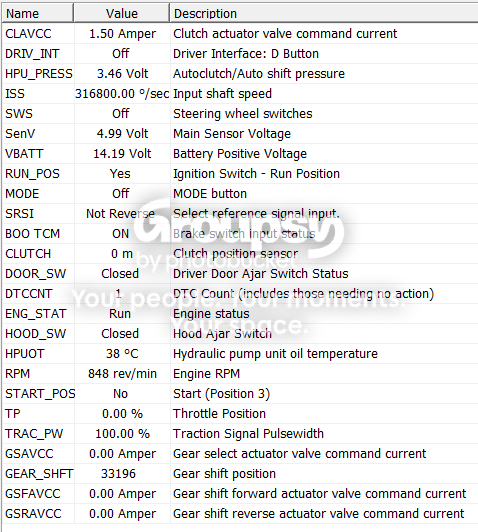The height and width of the screenshot is (532, 478).
Task: Click the 3.46 Volt value
Action: tap(122, 74)
